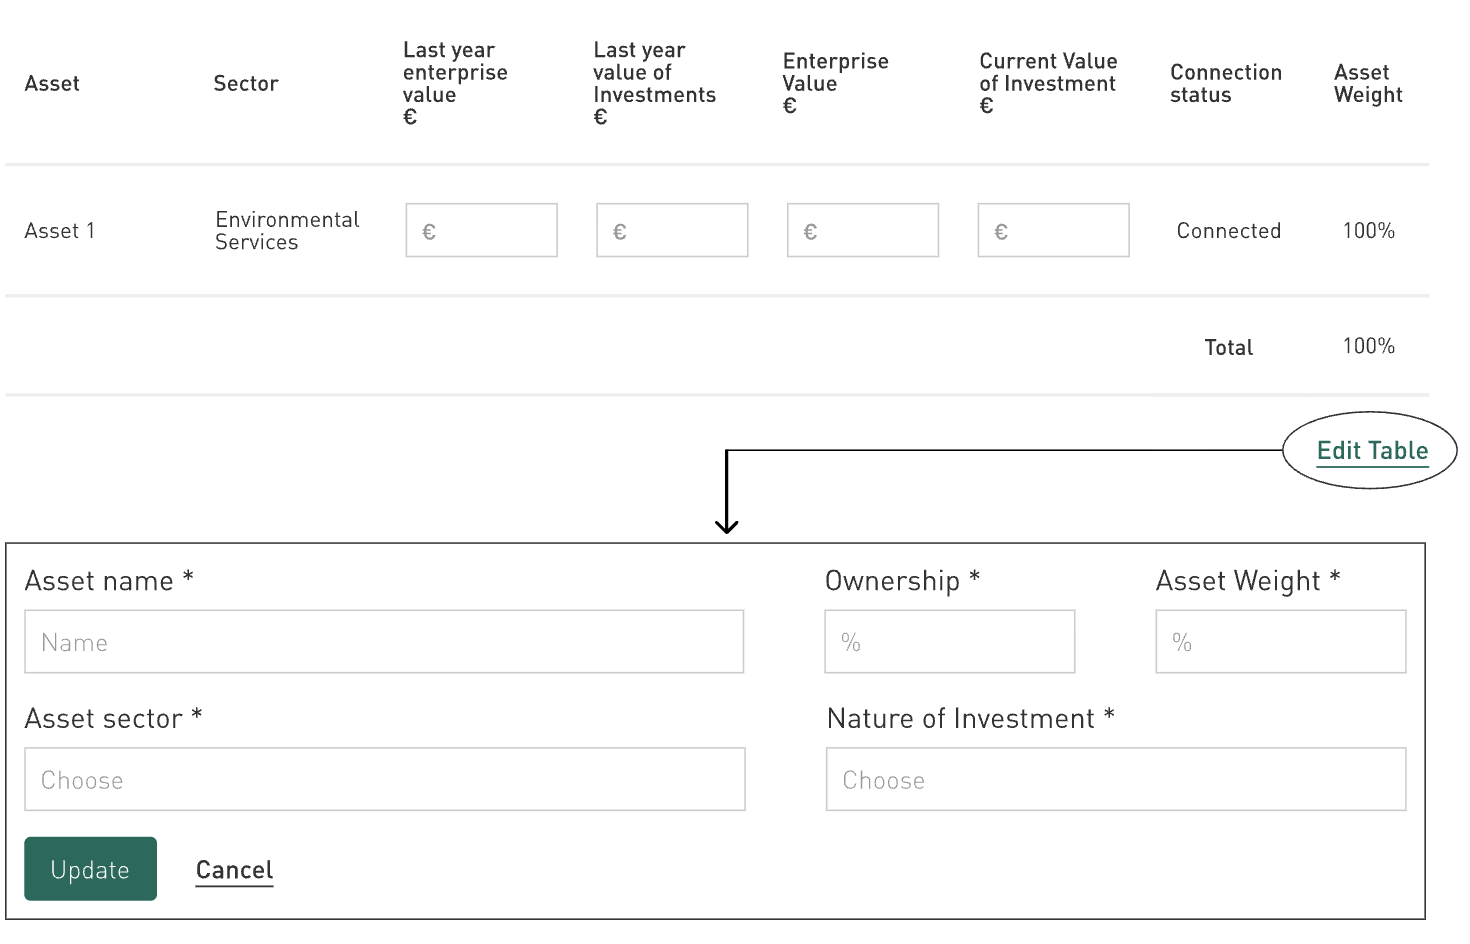Click Current Value of Investment input
This screenshot has width=1470, height=944.
1053,231
